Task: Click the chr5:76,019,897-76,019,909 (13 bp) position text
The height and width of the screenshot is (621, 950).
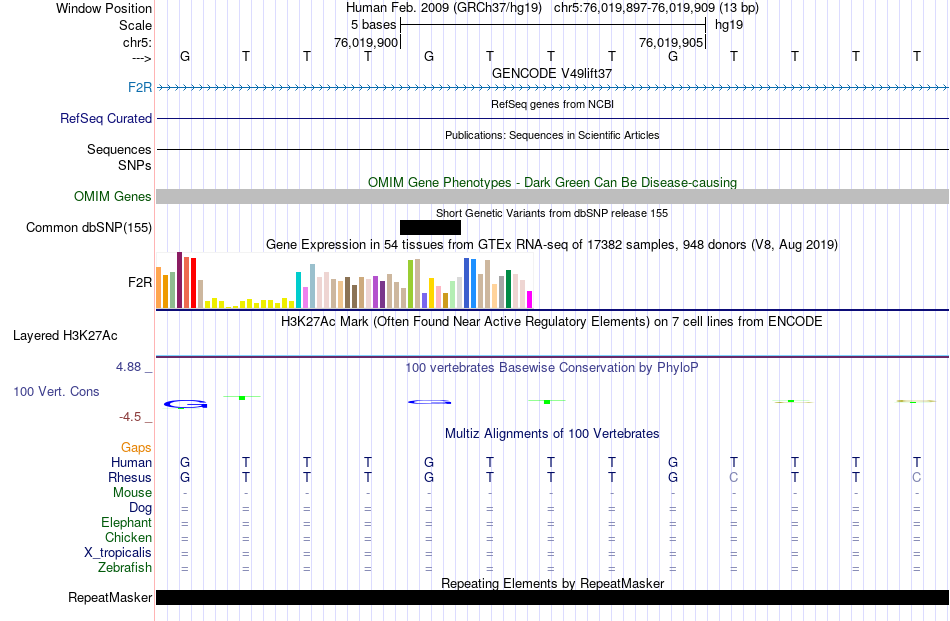Action: (656, 8)
